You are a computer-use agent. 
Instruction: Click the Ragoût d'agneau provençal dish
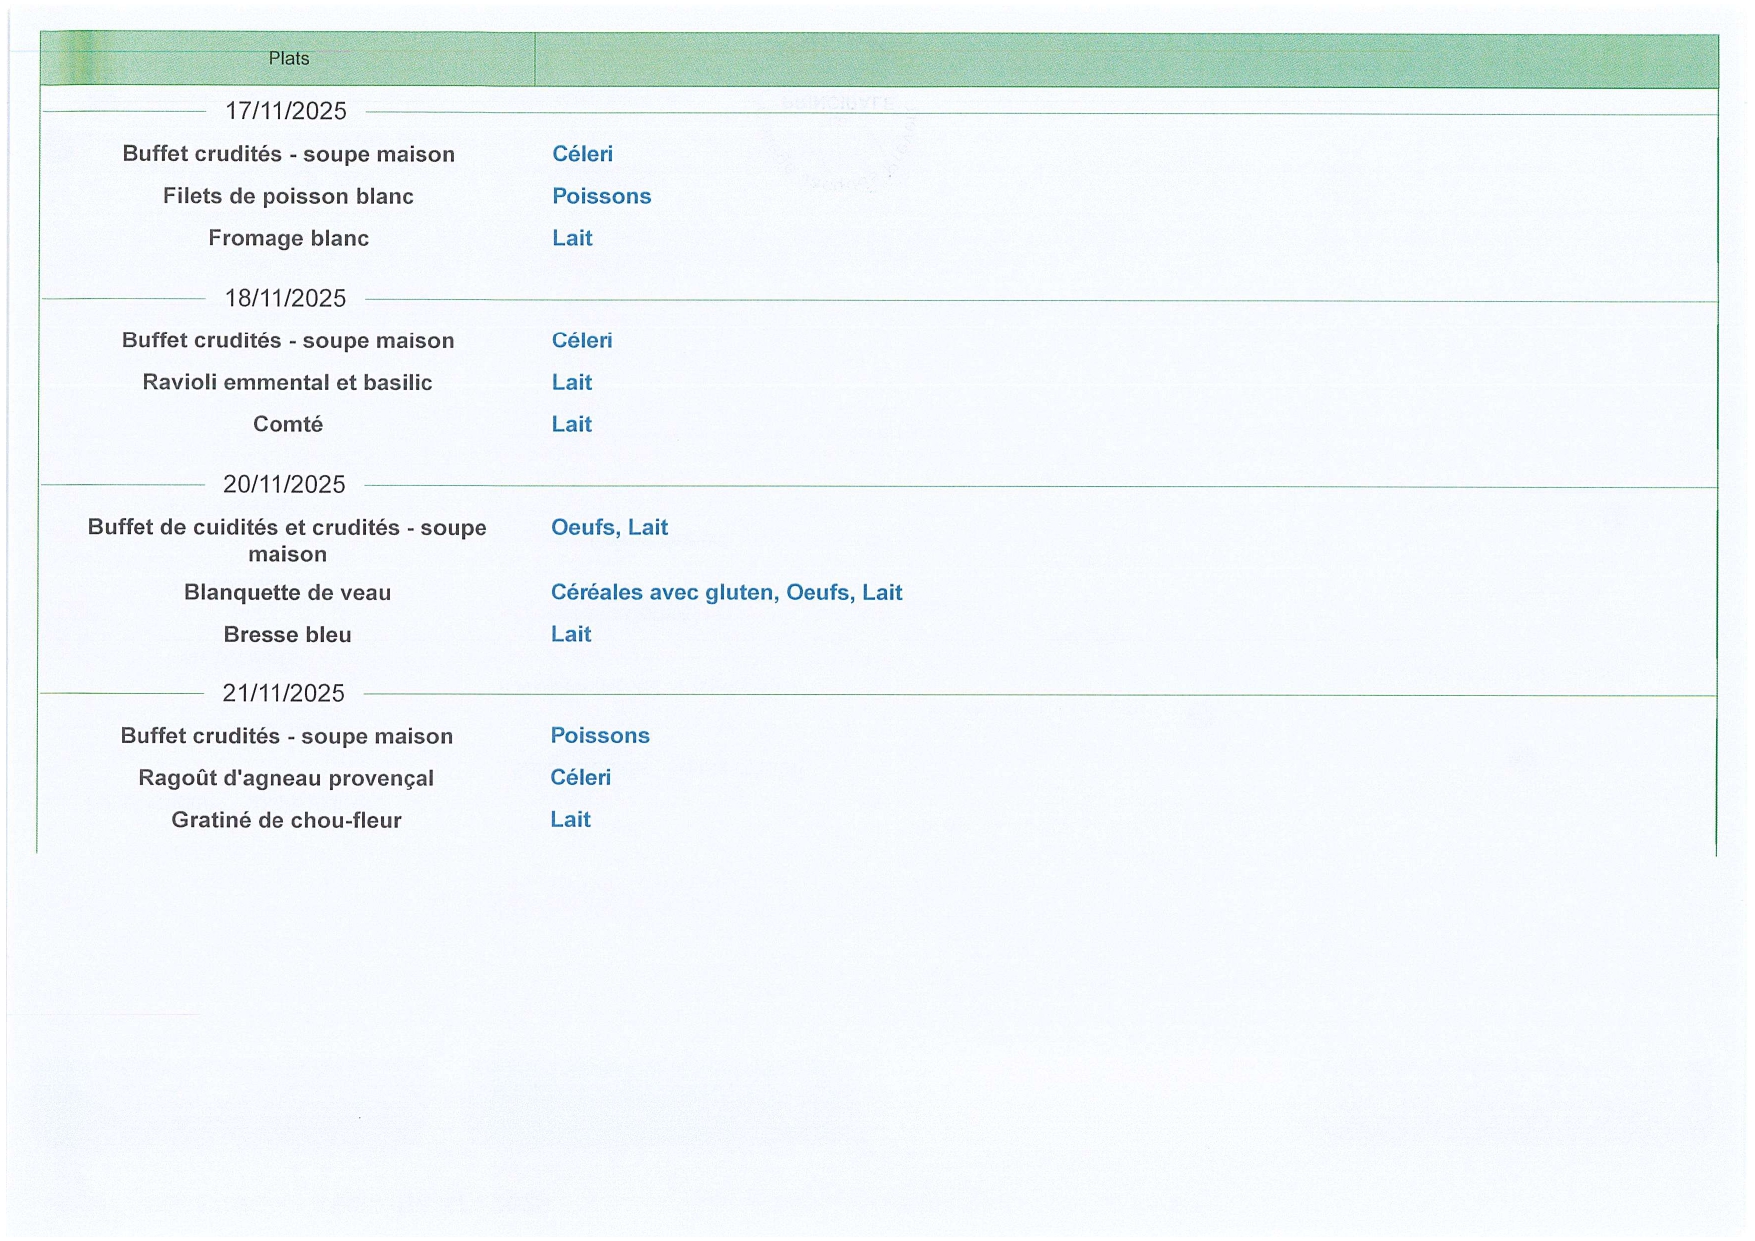point(286,778)
